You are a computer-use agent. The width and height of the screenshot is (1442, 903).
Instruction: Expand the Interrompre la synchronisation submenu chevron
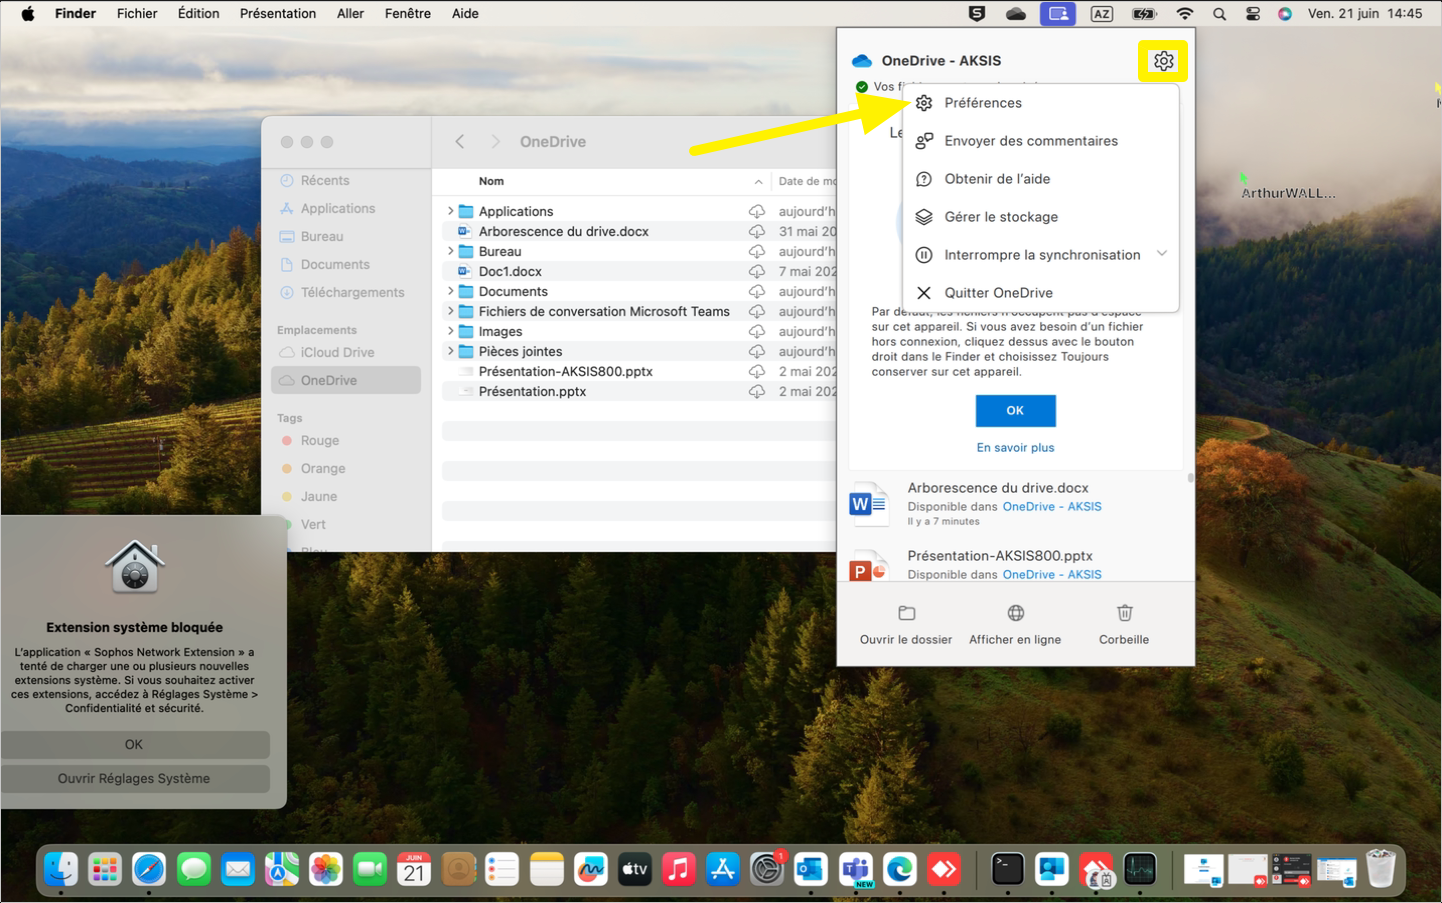(x=1162, y=254)
